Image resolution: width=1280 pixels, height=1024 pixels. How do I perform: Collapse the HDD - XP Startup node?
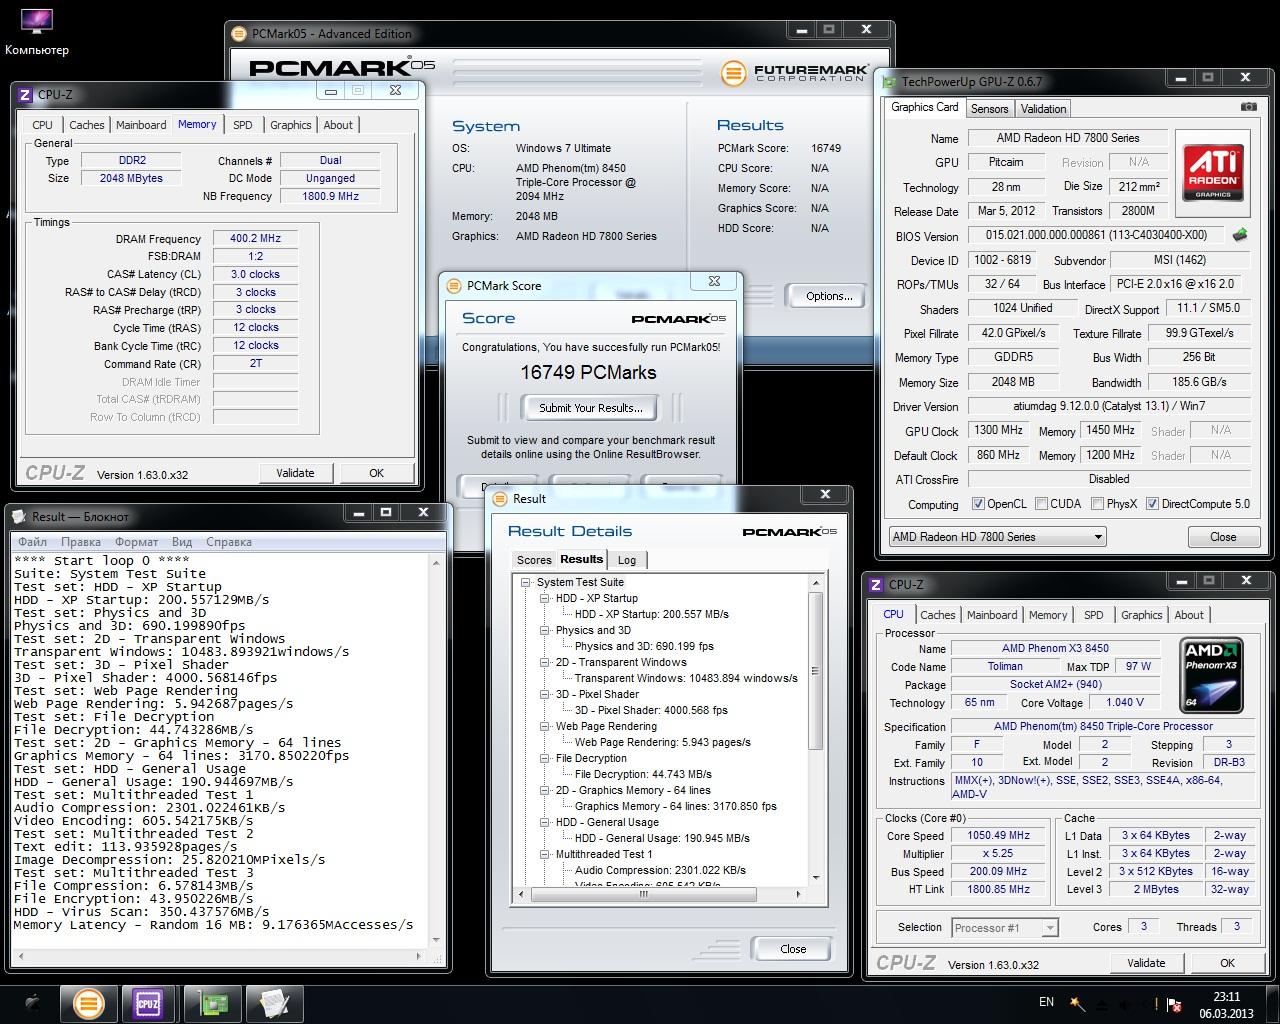546,598
